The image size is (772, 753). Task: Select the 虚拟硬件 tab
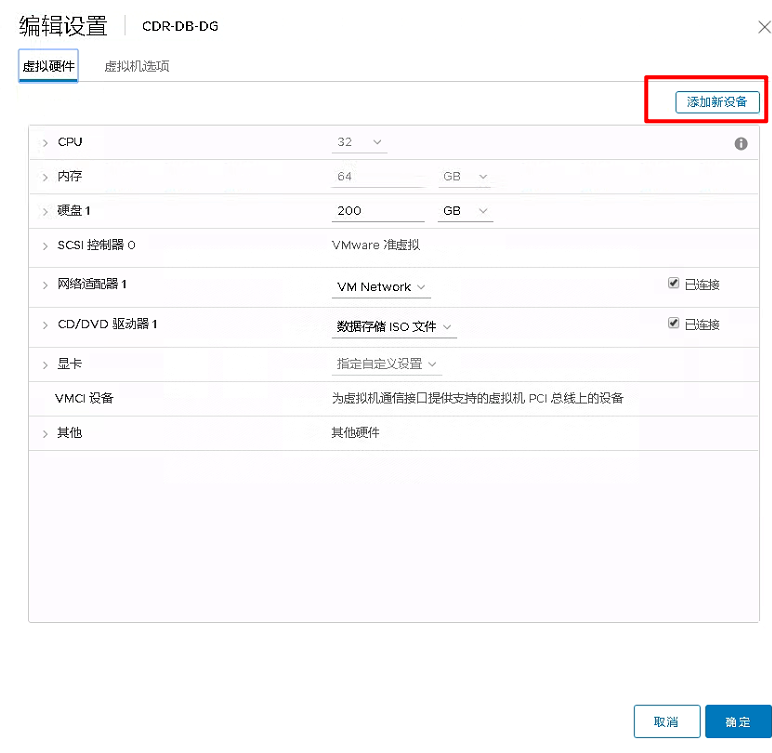coord(49,66)
